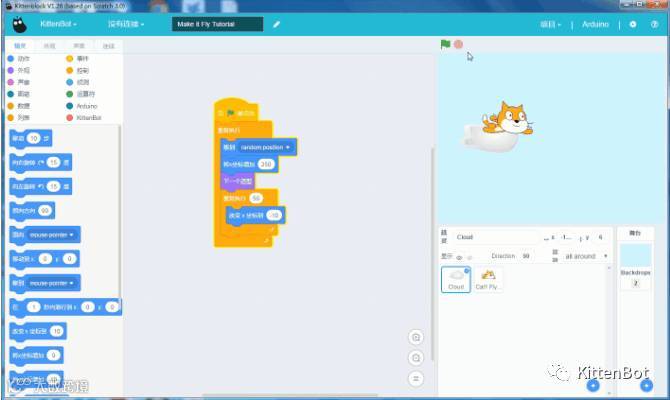Select the green Operators category dot

coord(70,94)
